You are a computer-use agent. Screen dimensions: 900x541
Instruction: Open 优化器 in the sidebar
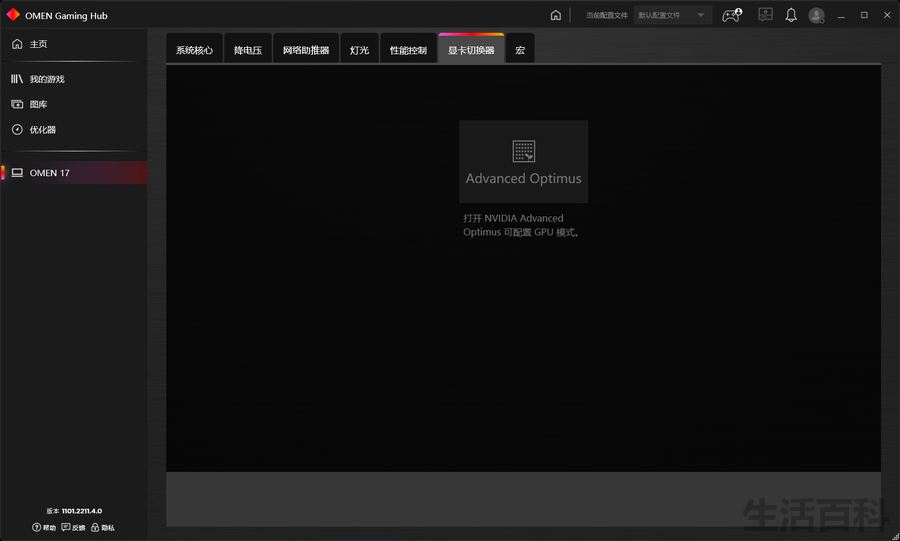(x=73, y=130)
